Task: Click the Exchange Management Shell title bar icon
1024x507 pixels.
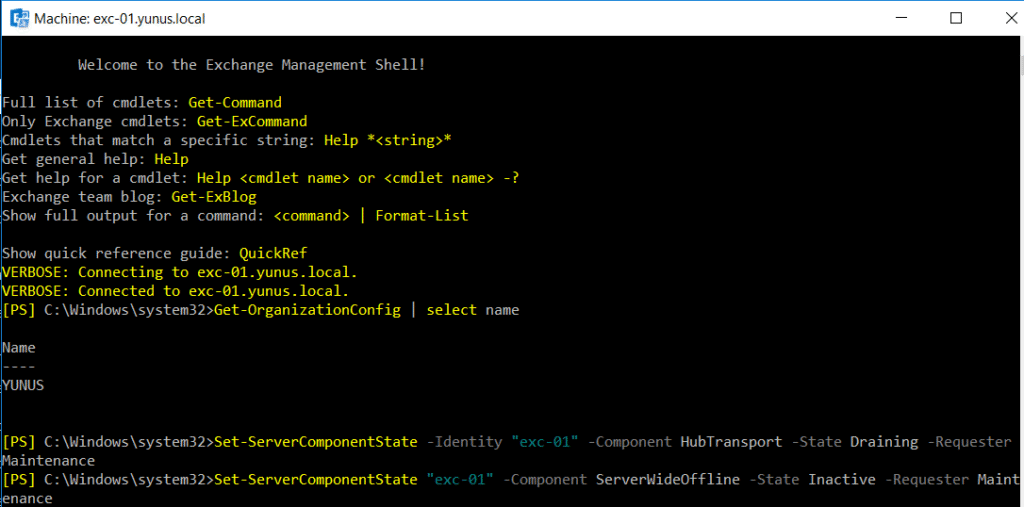Action: [x=17, y=18]
